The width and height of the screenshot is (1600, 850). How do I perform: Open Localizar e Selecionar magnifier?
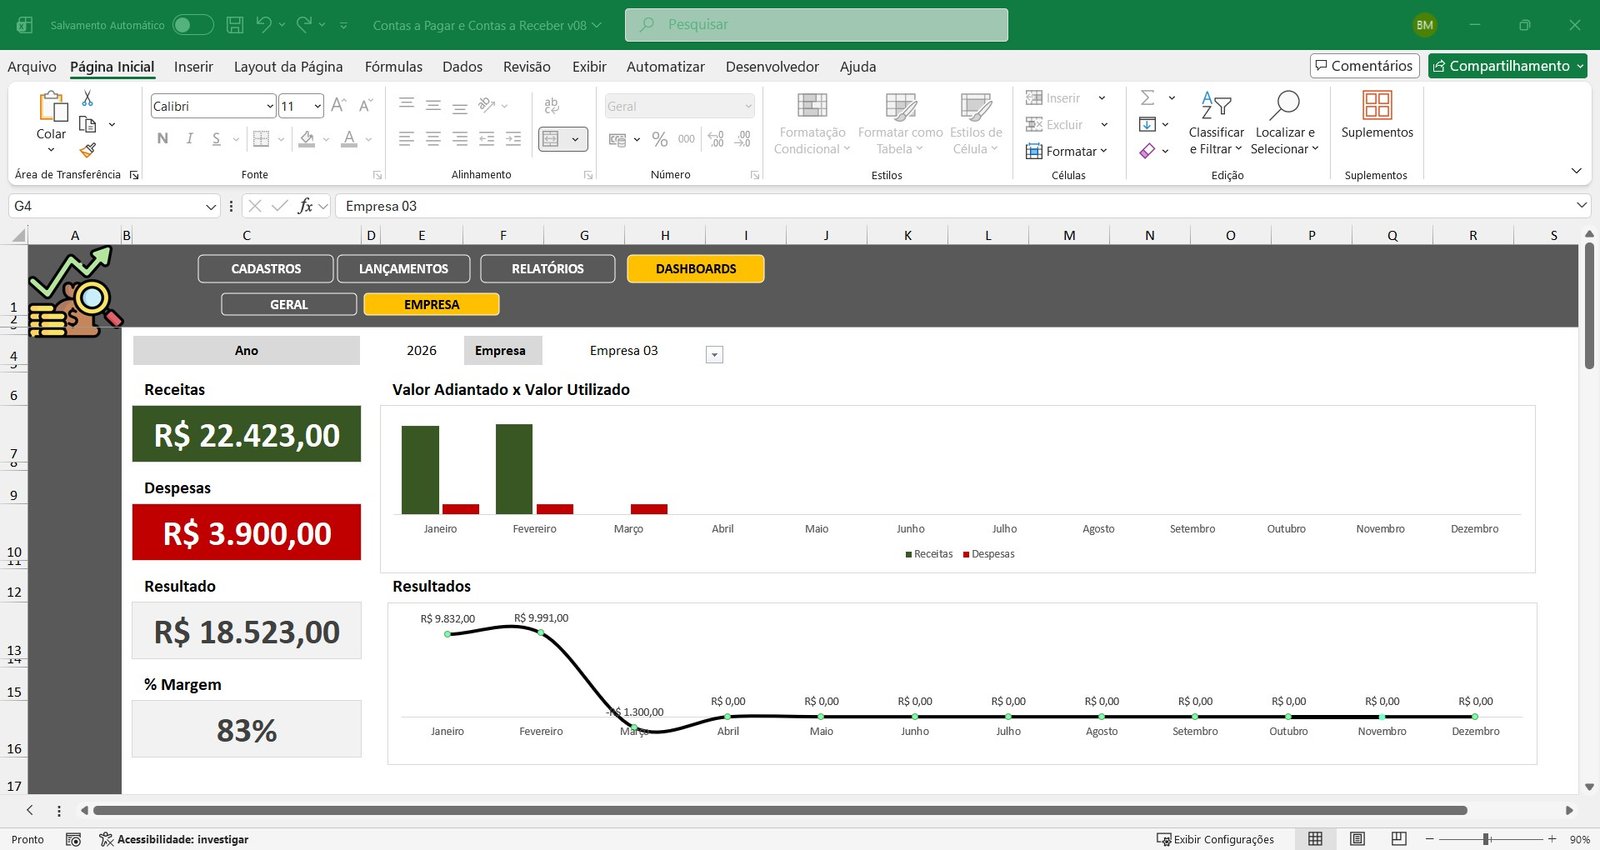[x=1284, y=106]
